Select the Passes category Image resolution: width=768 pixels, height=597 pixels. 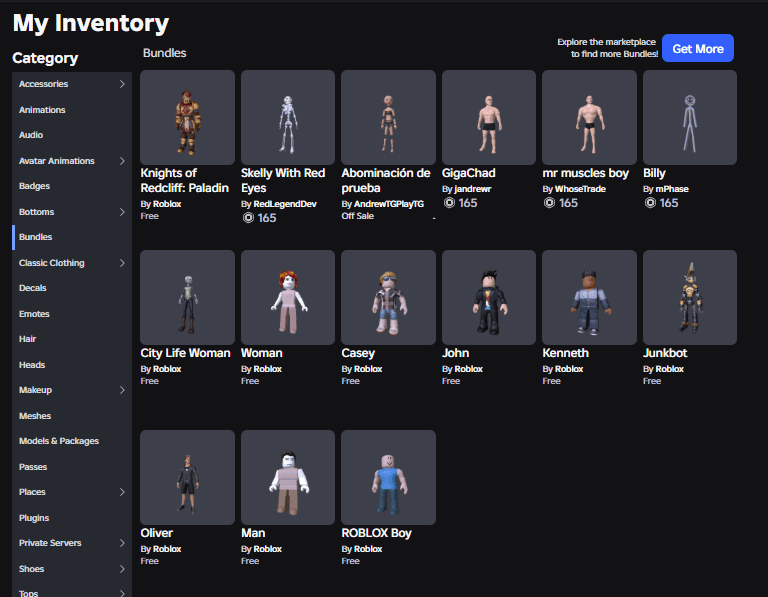(72, 467)
